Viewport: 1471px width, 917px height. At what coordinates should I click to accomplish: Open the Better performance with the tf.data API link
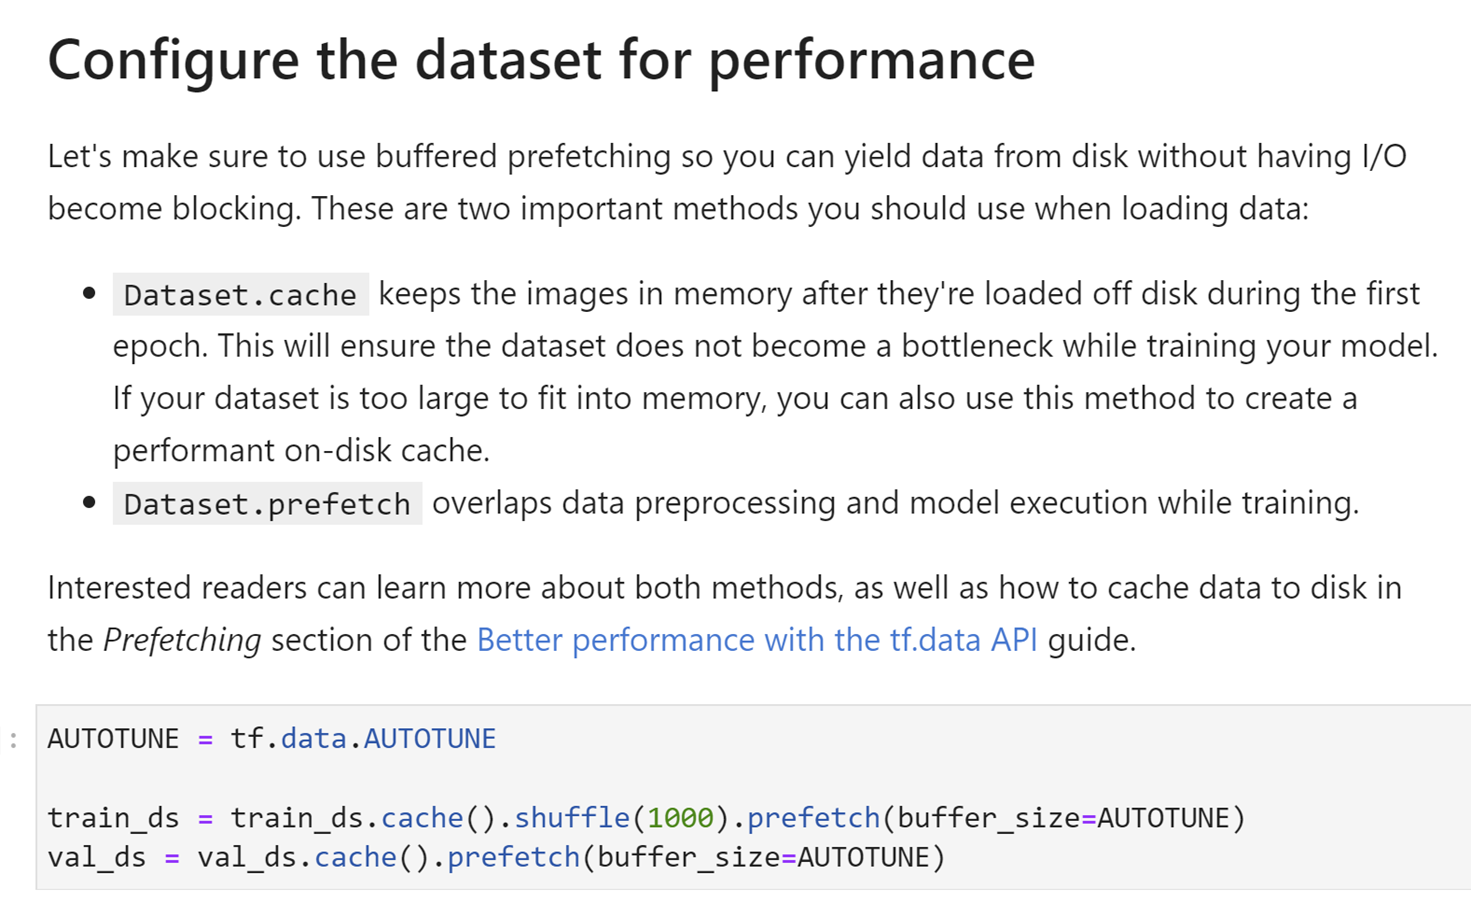757,639
